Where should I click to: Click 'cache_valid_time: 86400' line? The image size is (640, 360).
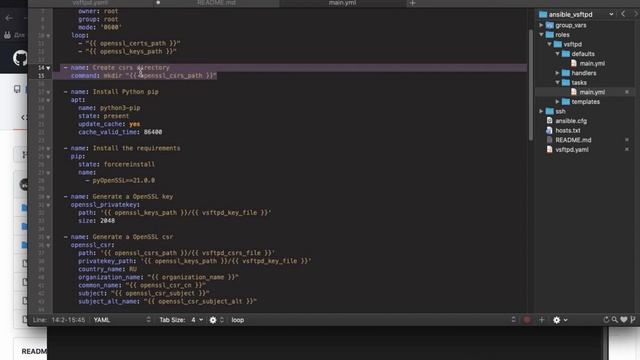click(x=120, y=132)
